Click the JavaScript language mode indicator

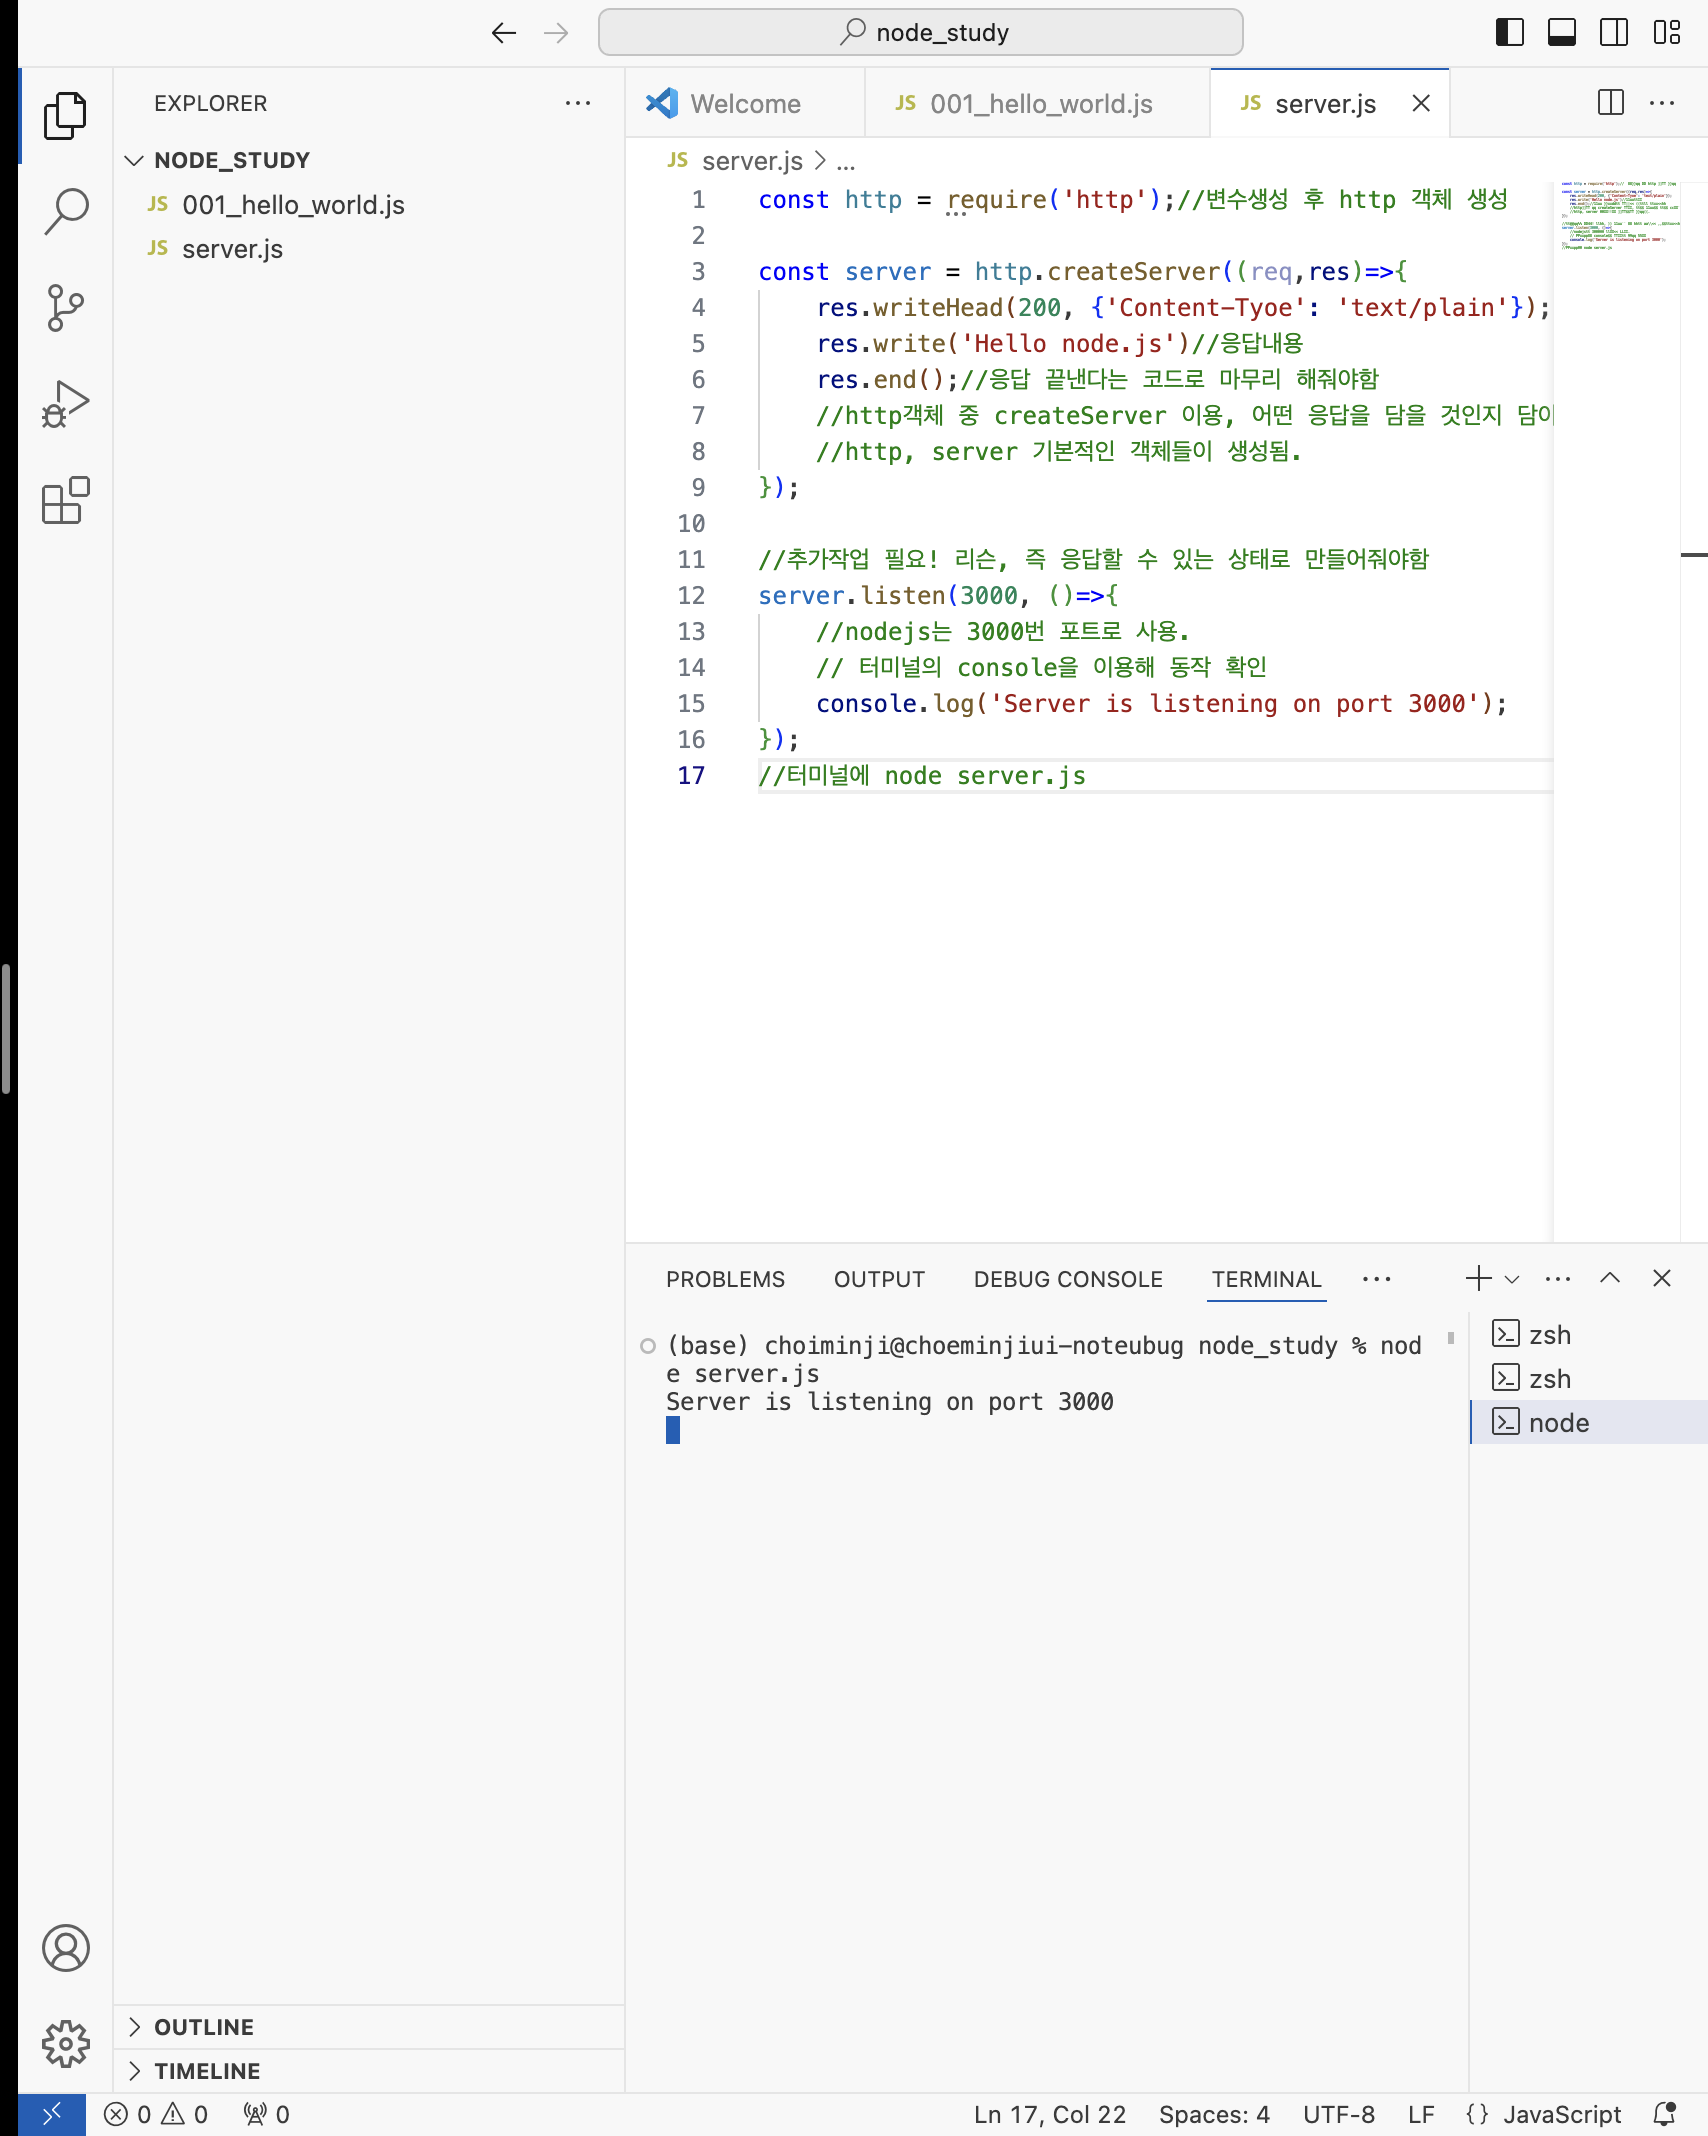[1563, 2114]
